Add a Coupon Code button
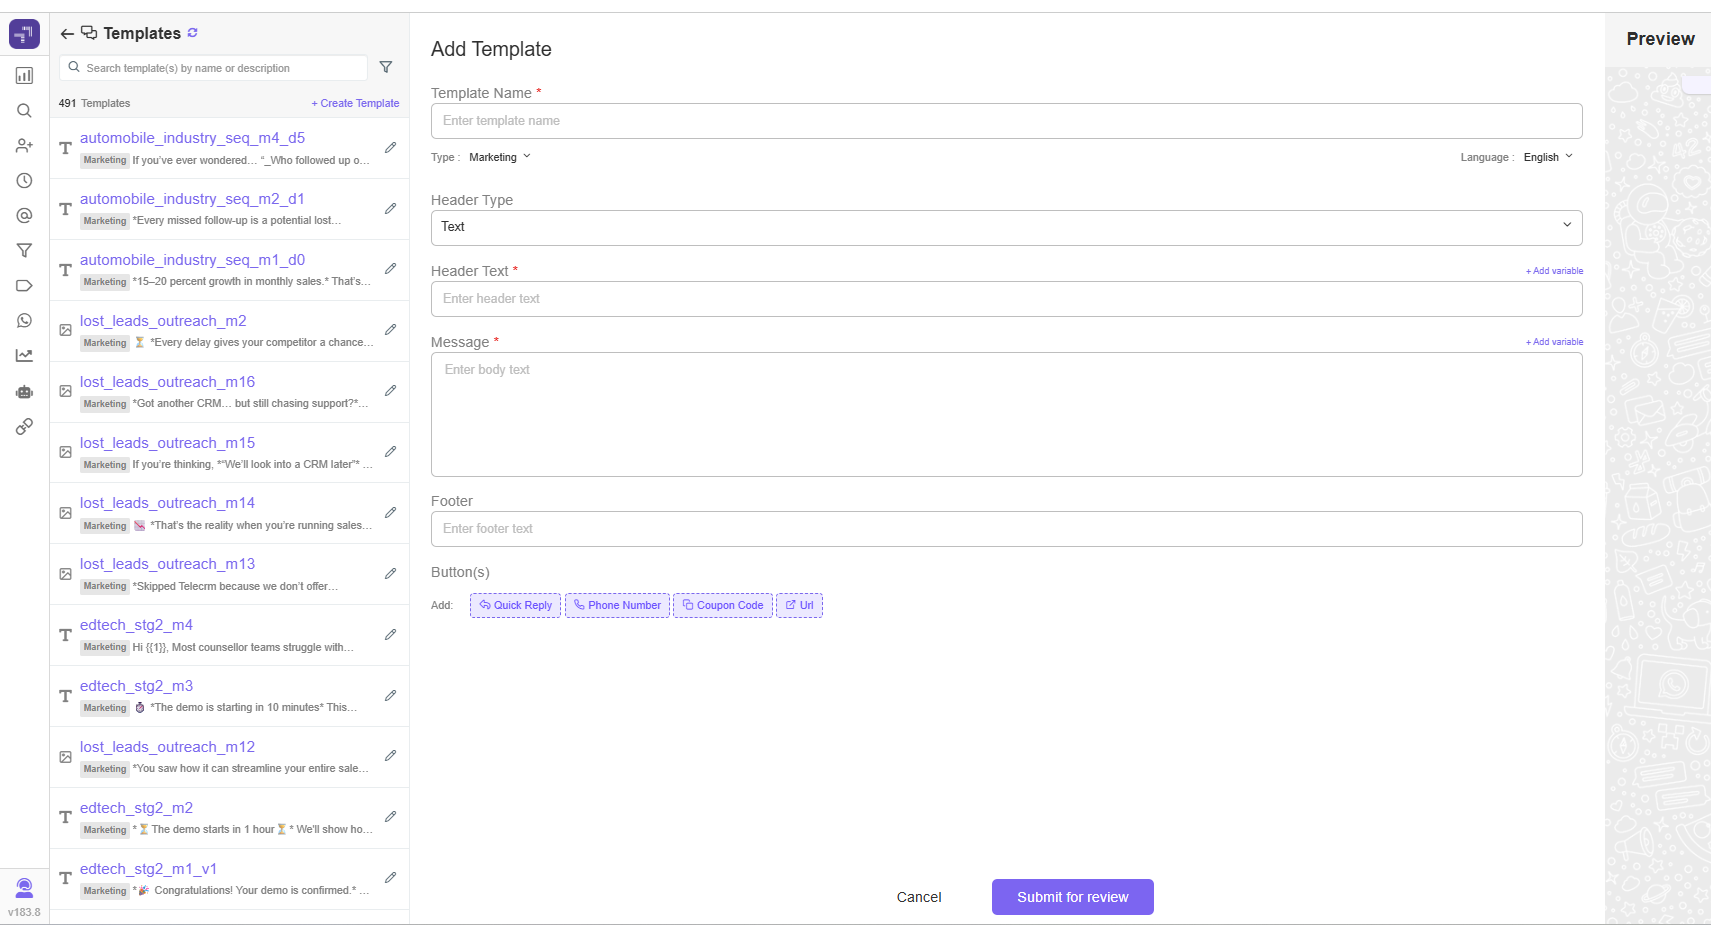Screen dimensions: 1711x925 click(x=722, y=605)
